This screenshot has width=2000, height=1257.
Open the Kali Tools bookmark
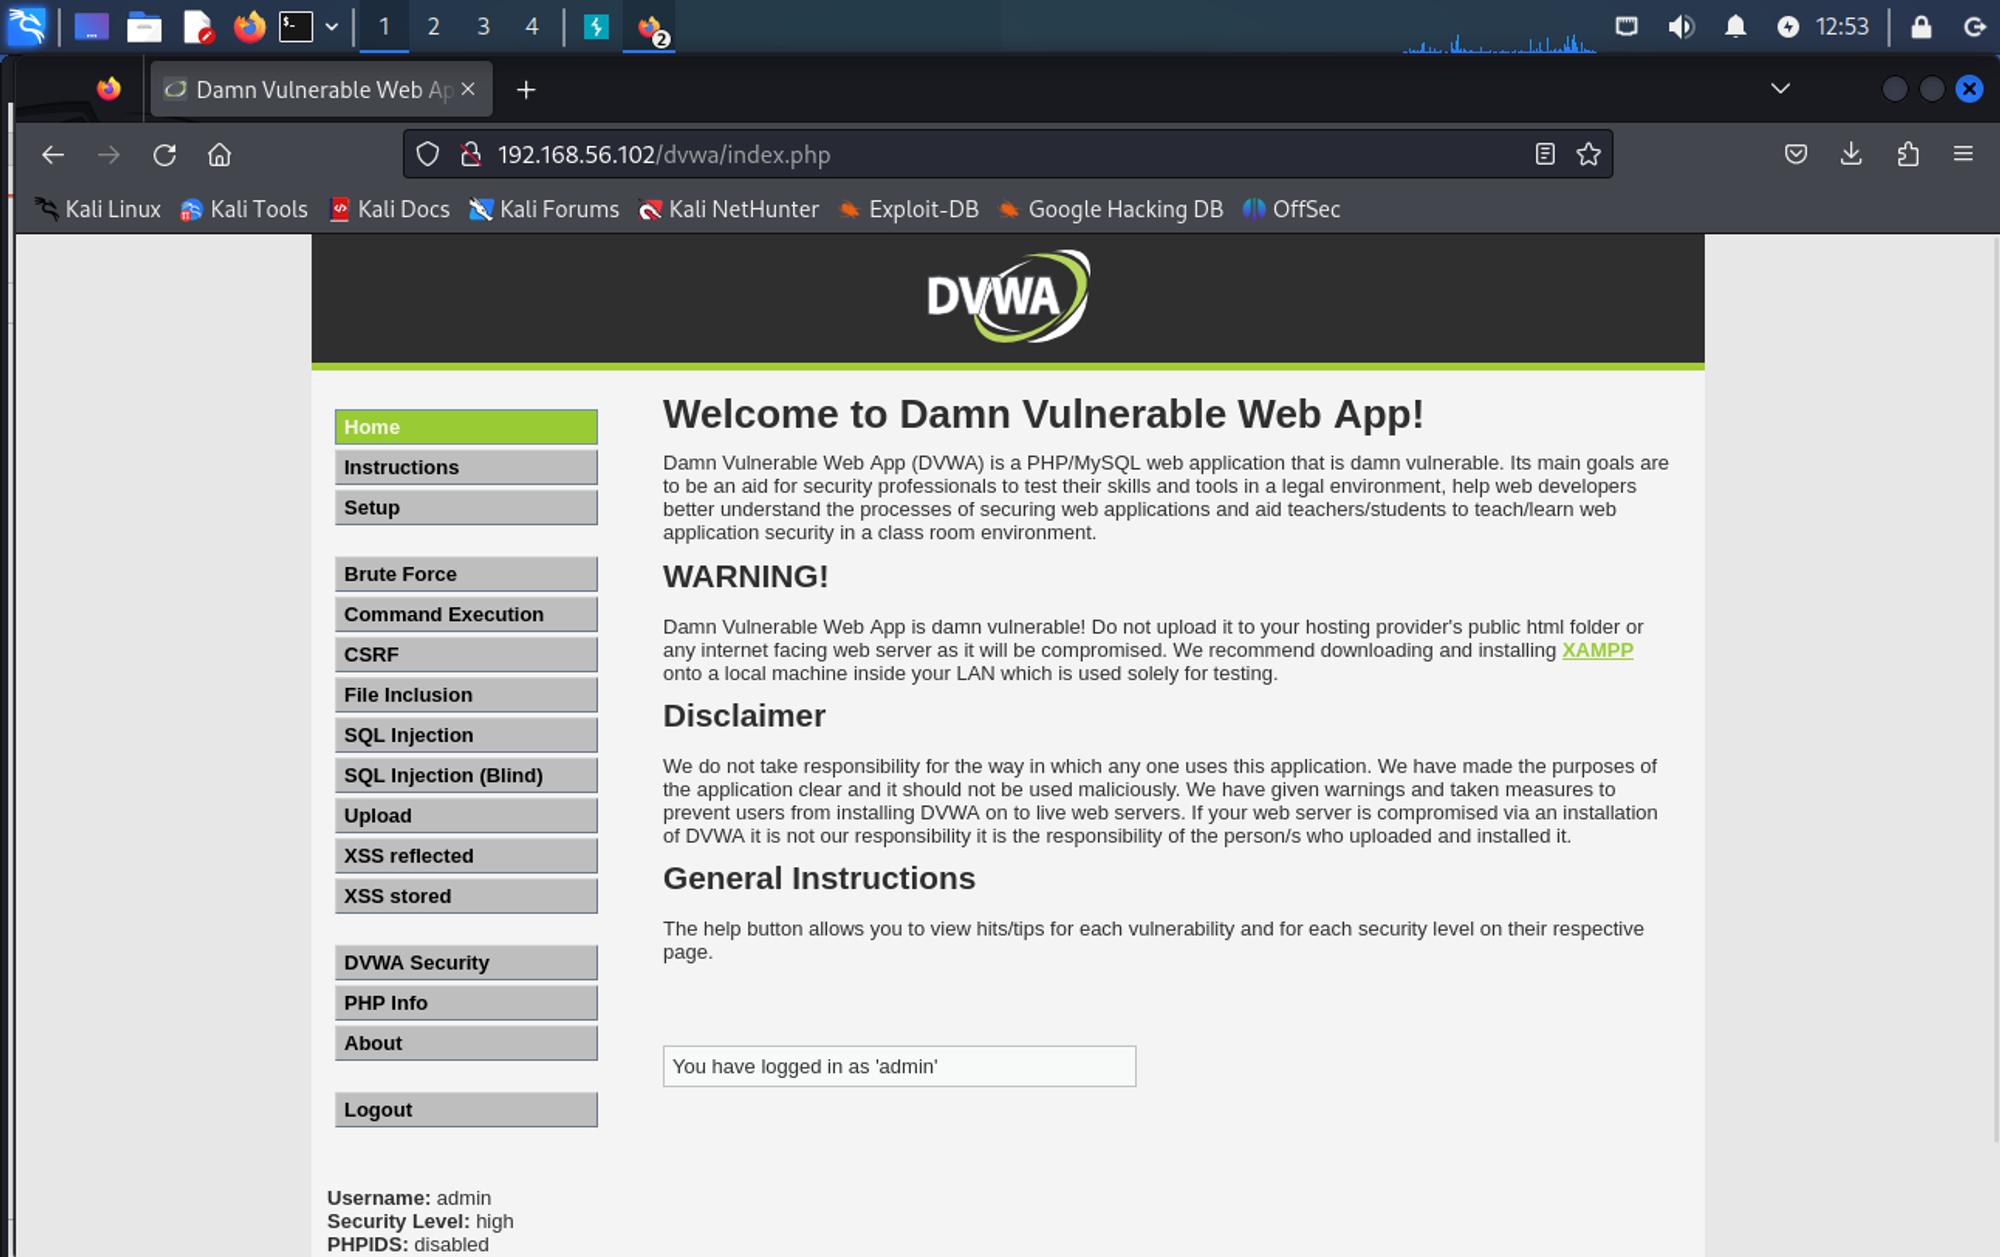click(244, 209)
